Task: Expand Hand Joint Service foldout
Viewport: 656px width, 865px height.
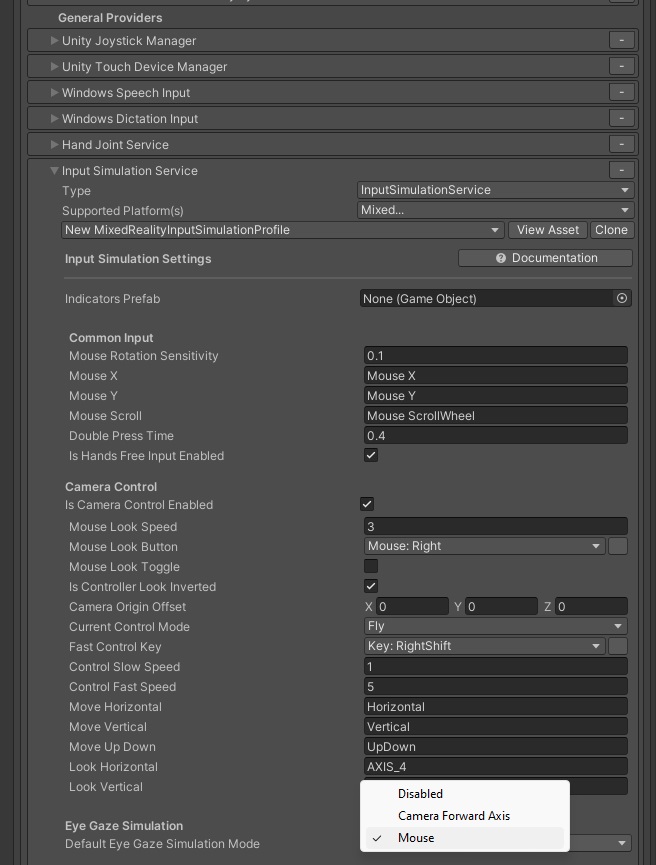Action: (54, 144)
